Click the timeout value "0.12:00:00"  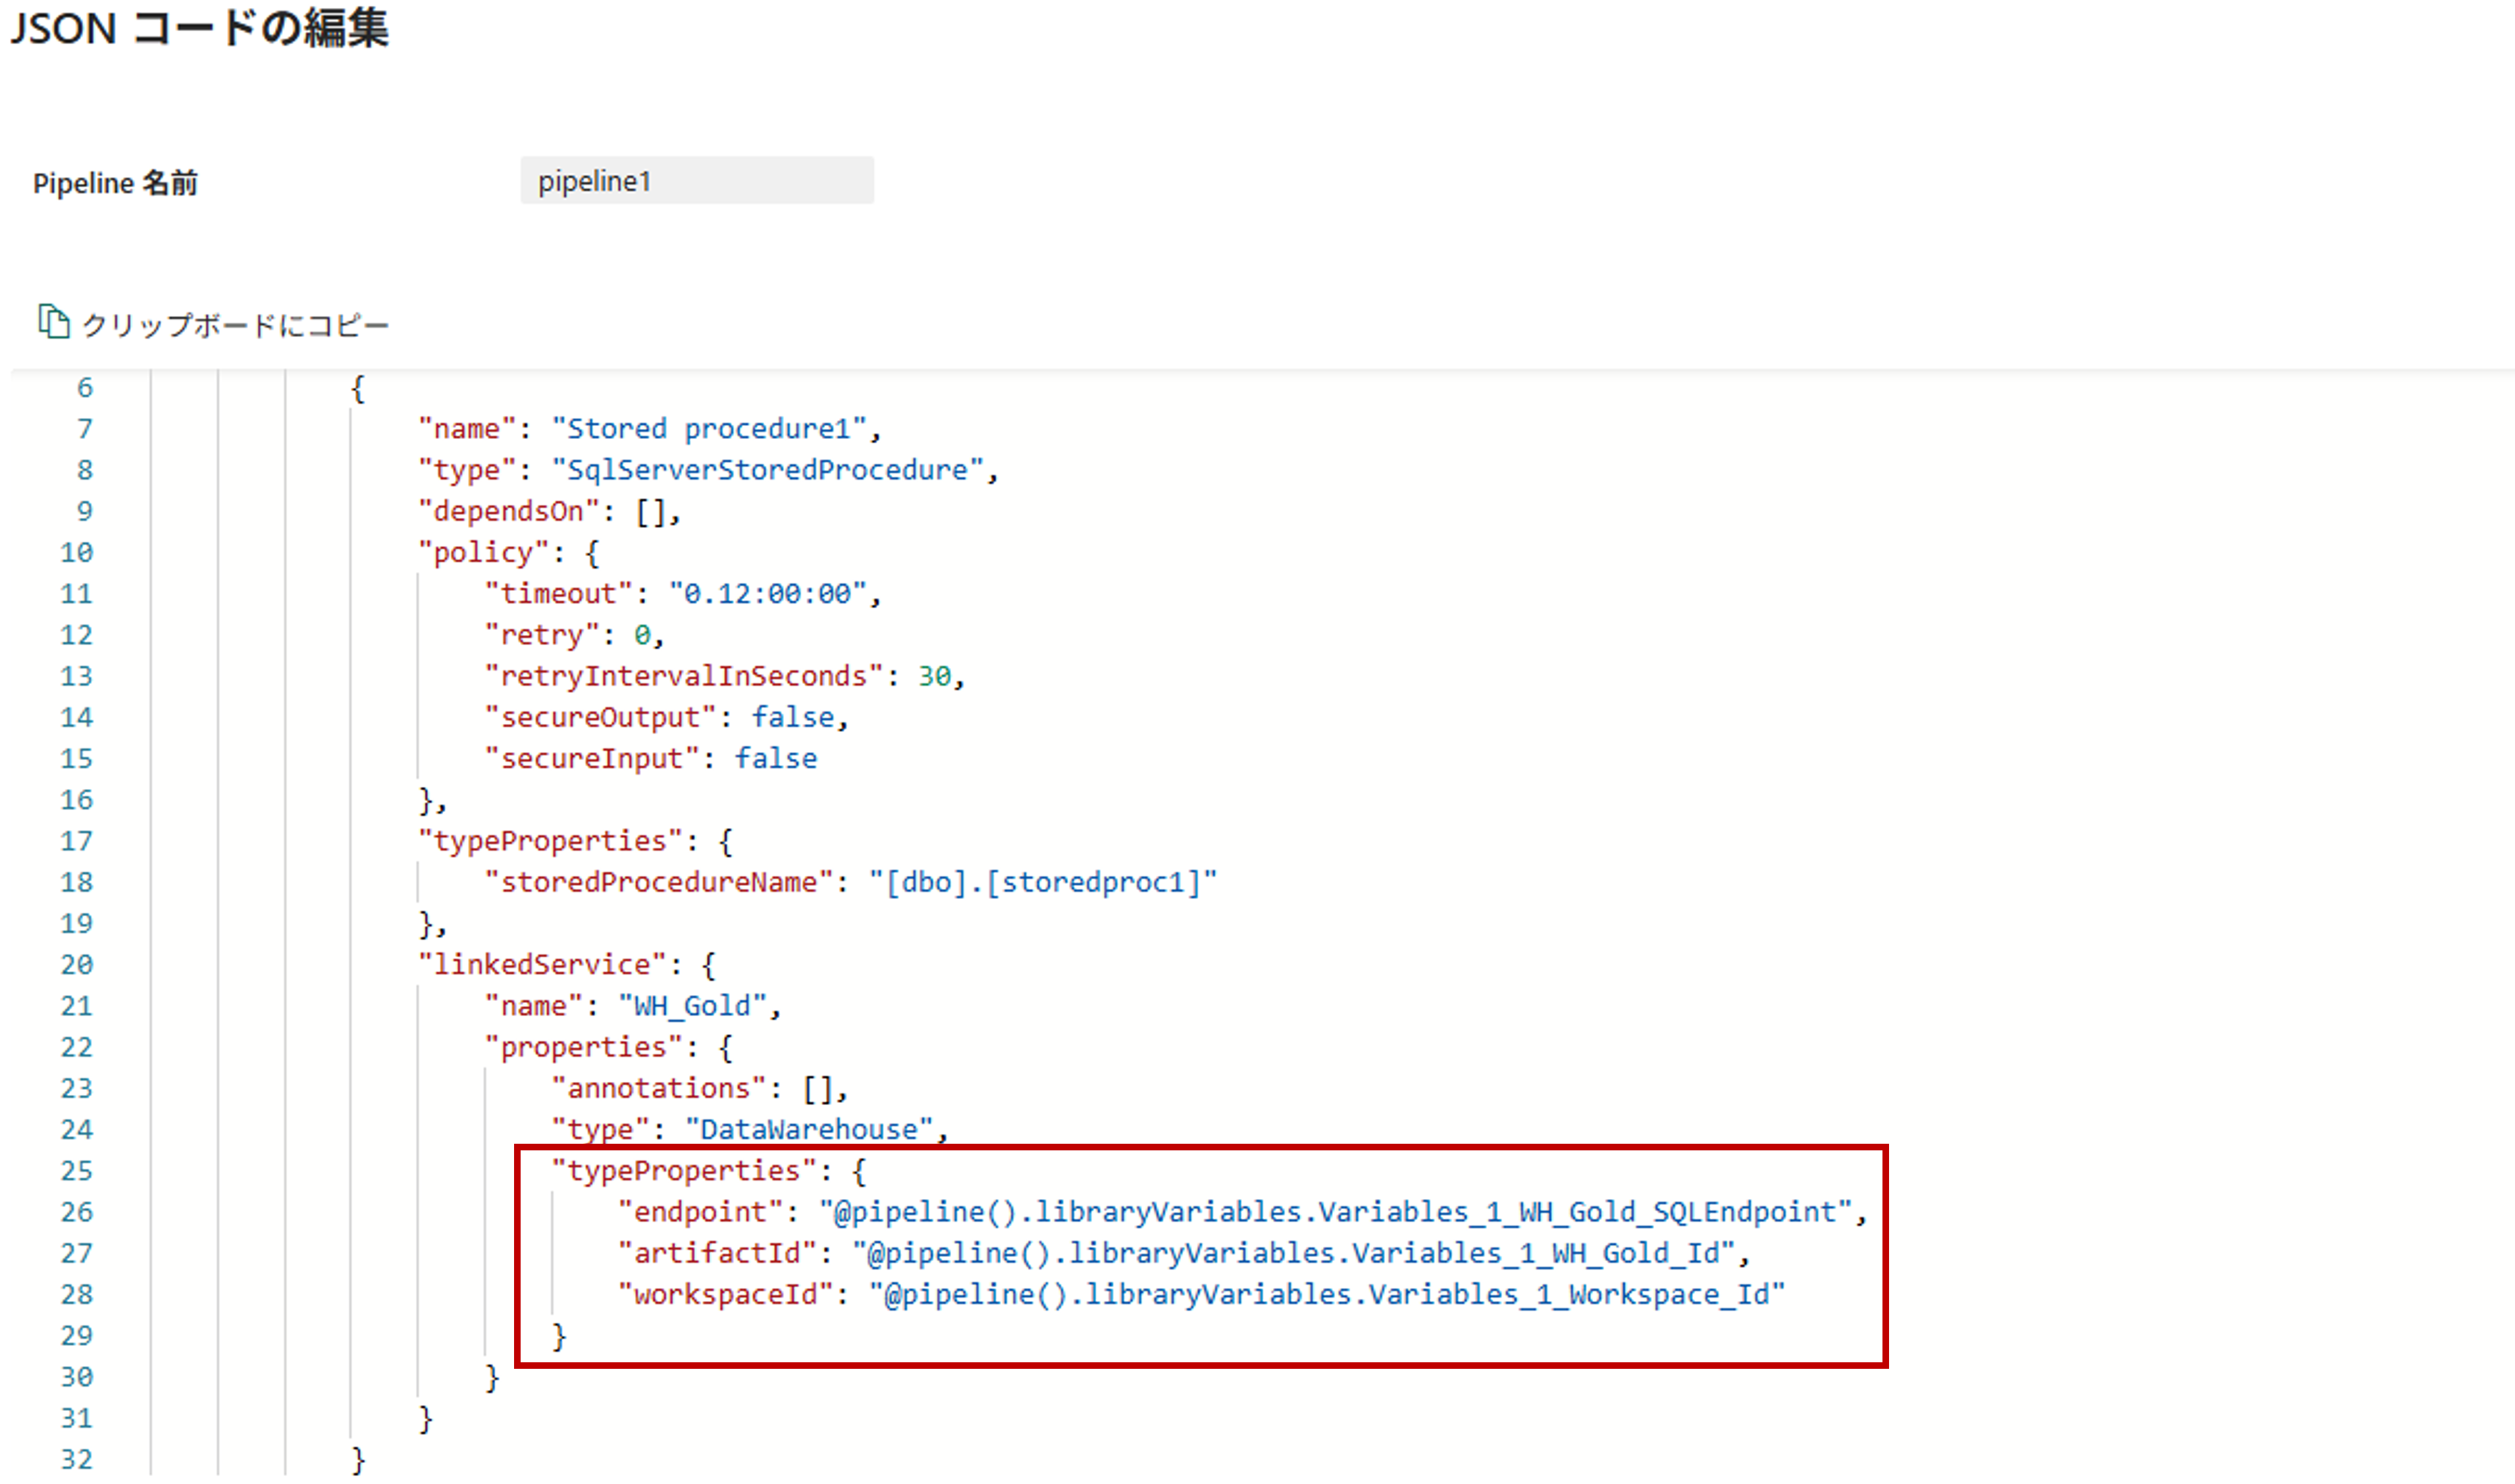767,594
